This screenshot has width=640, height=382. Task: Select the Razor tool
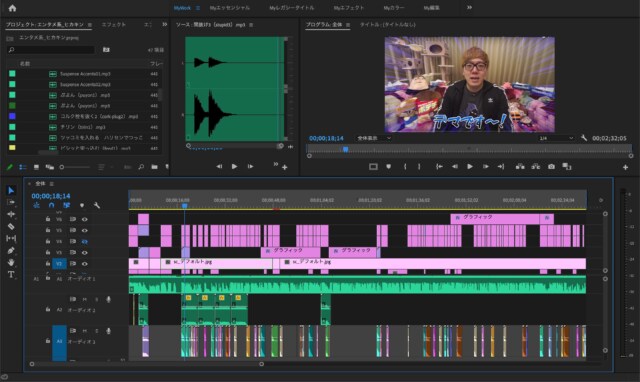click(x=11, y=226)
